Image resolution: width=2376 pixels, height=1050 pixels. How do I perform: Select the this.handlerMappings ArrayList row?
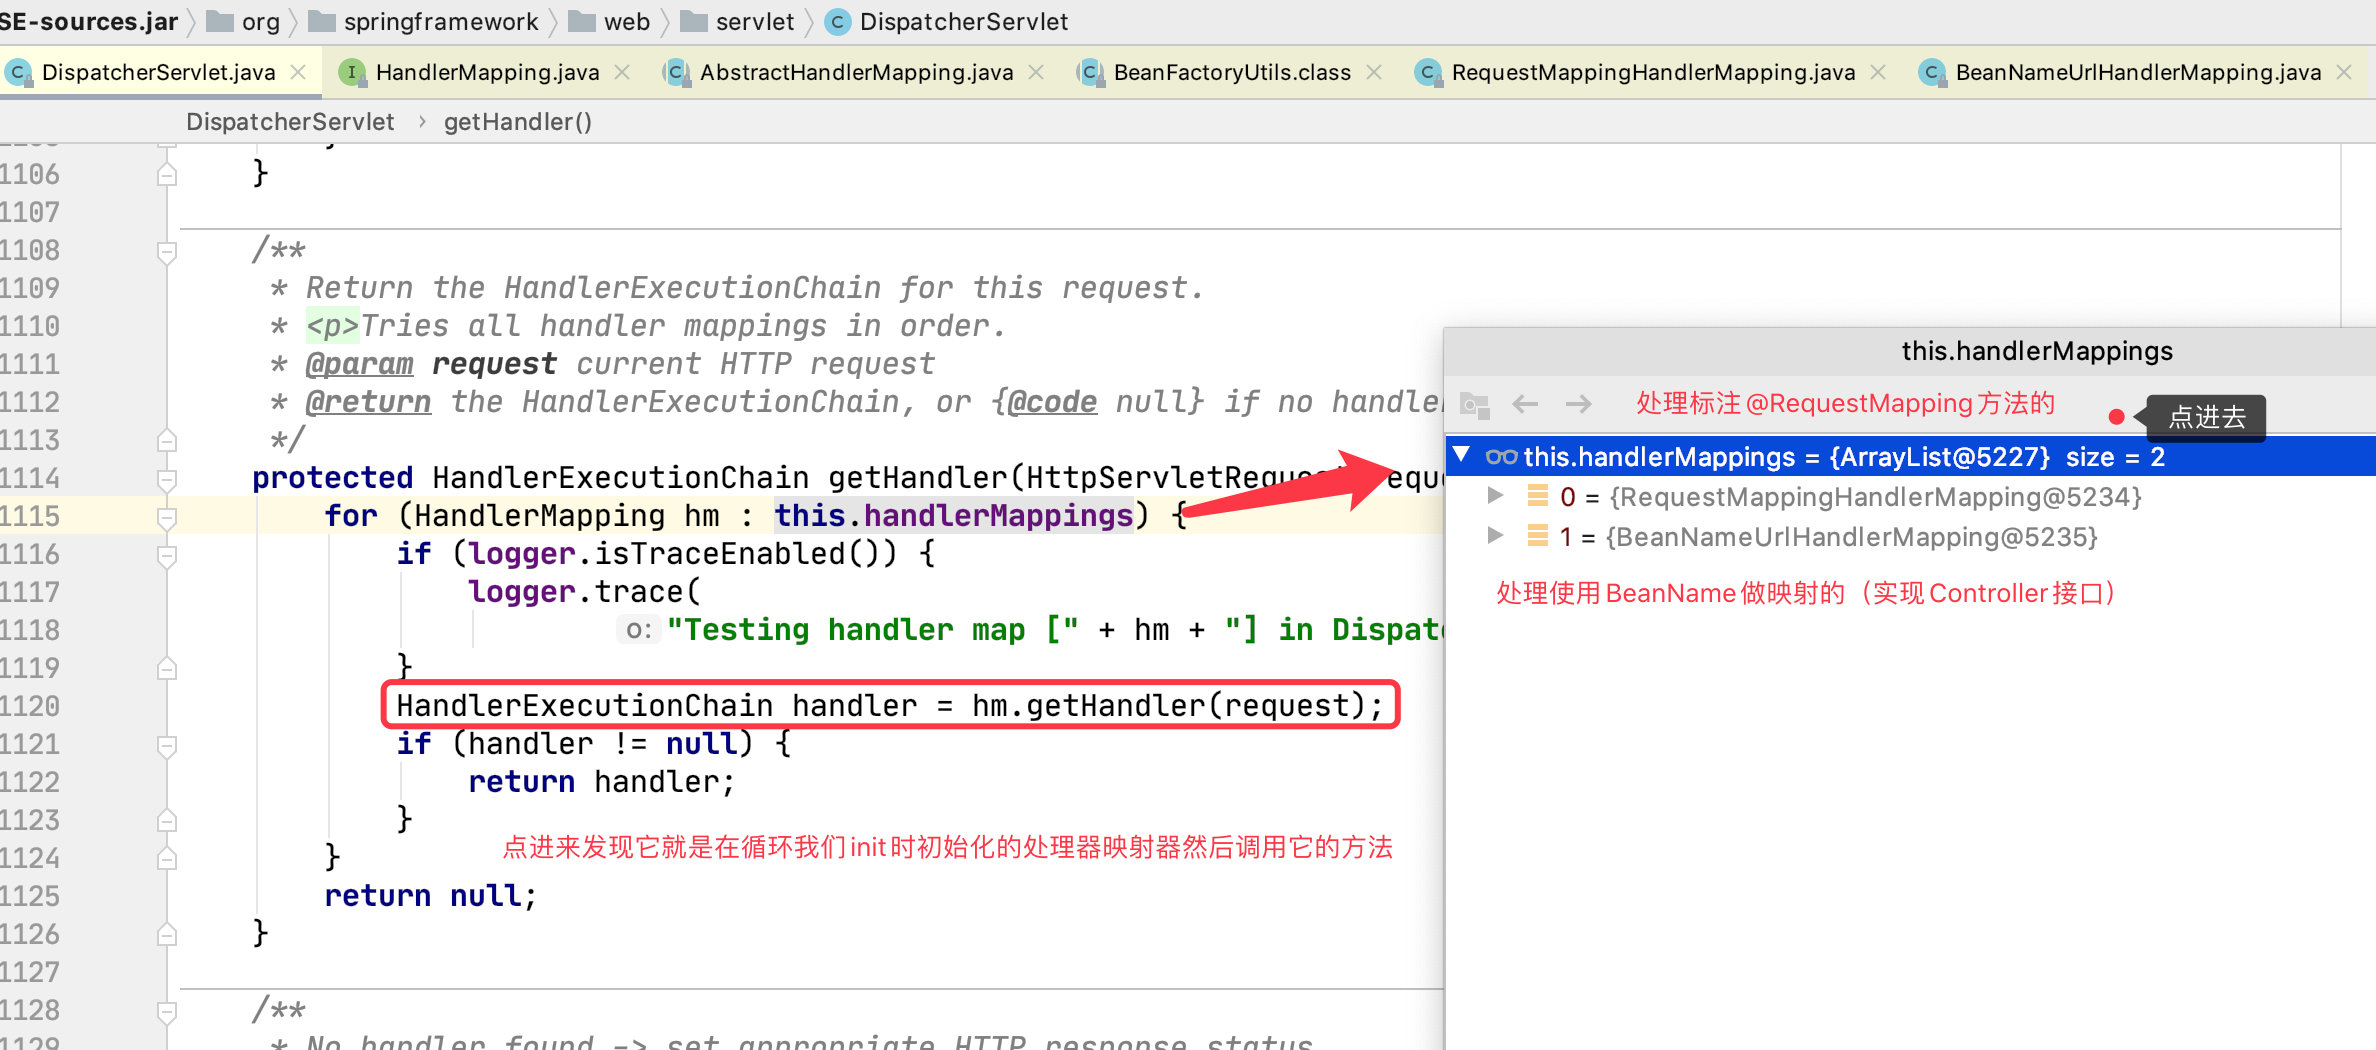[1910, 456]
